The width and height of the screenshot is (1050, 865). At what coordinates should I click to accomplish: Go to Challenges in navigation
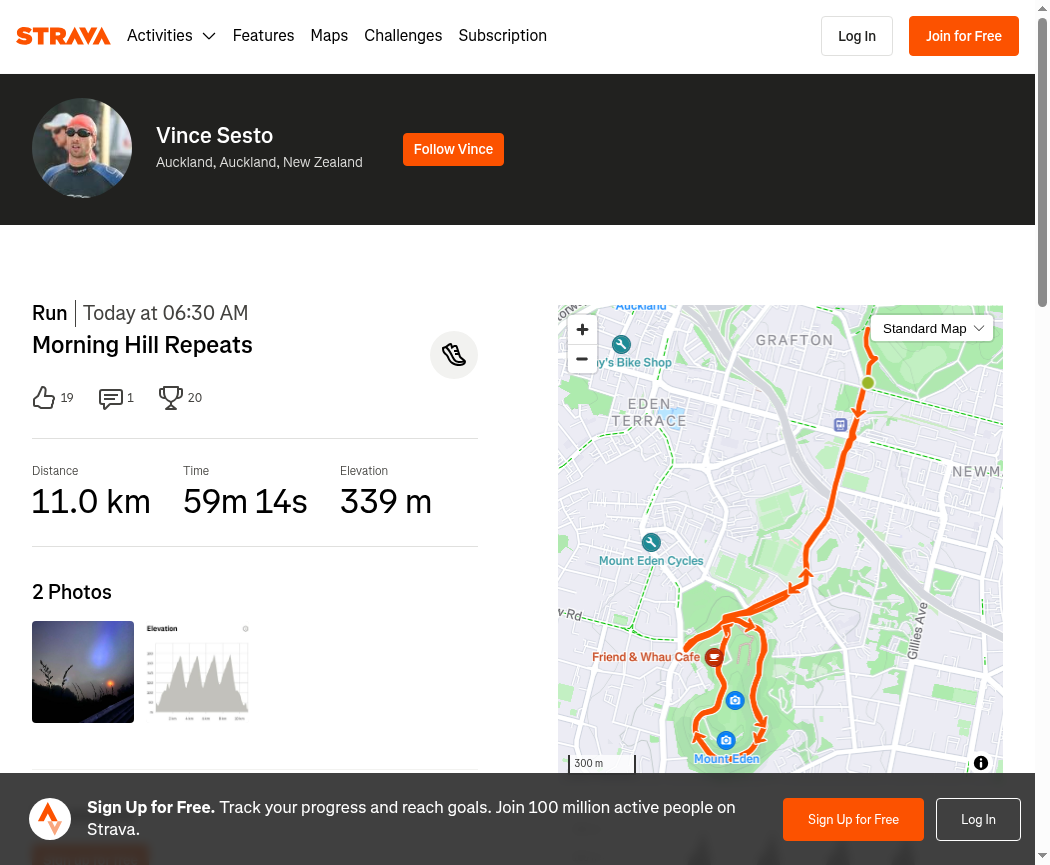(x=403, y=36)
